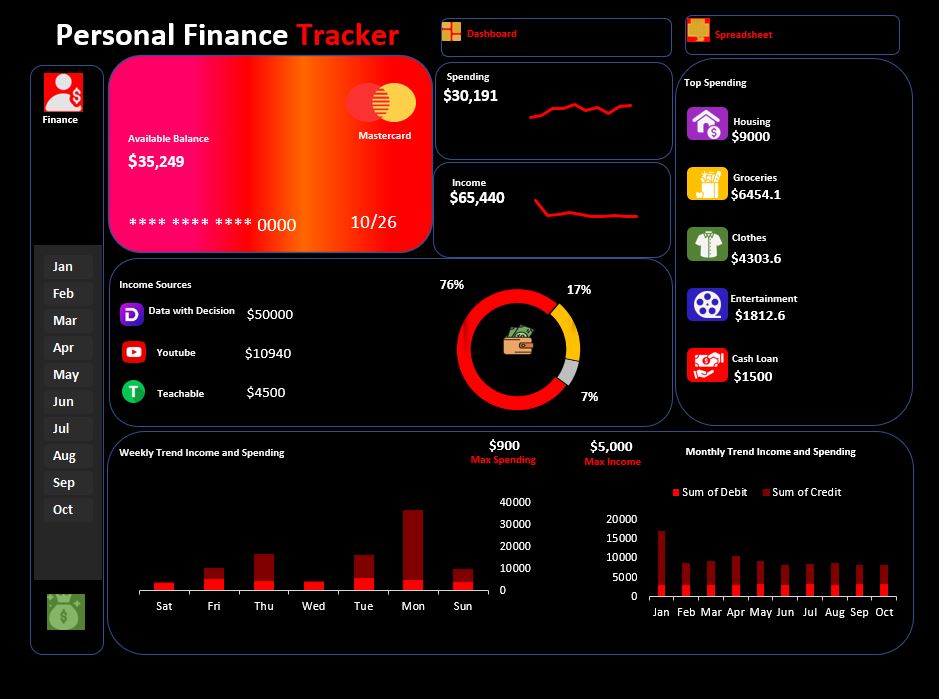Click the Spending total $30,191

point(471,96)
